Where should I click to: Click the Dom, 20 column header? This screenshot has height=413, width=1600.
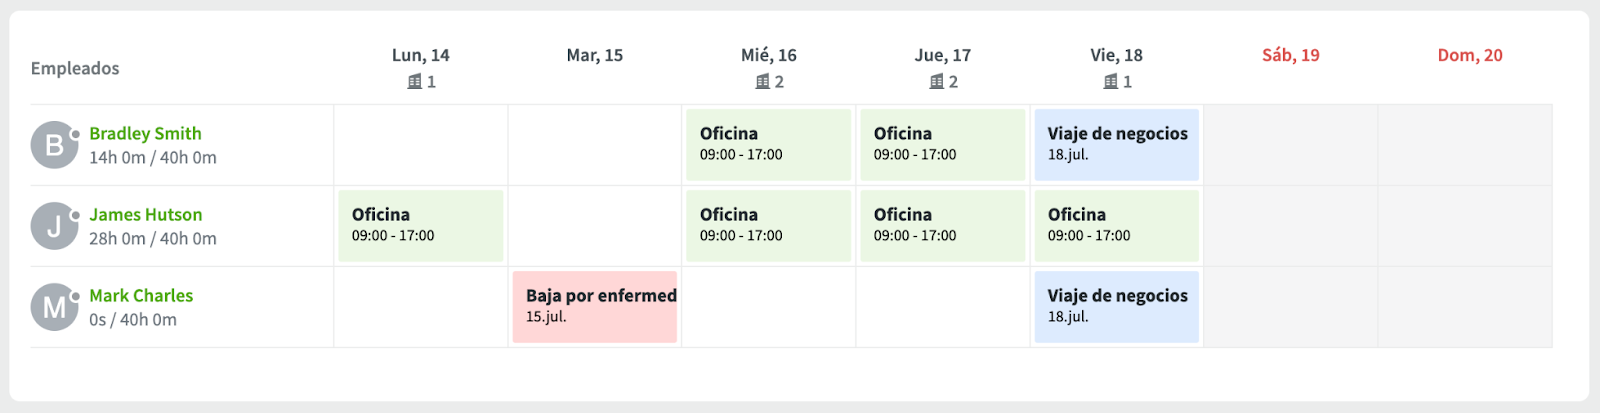(x=1469, y=56)
